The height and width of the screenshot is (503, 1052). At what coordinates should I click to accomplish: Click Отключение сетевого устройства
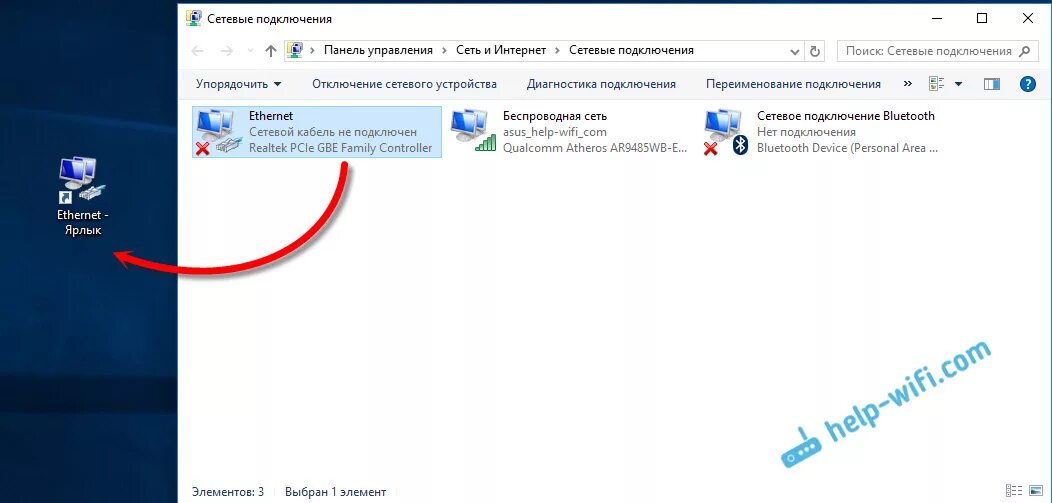coord(405,84)
